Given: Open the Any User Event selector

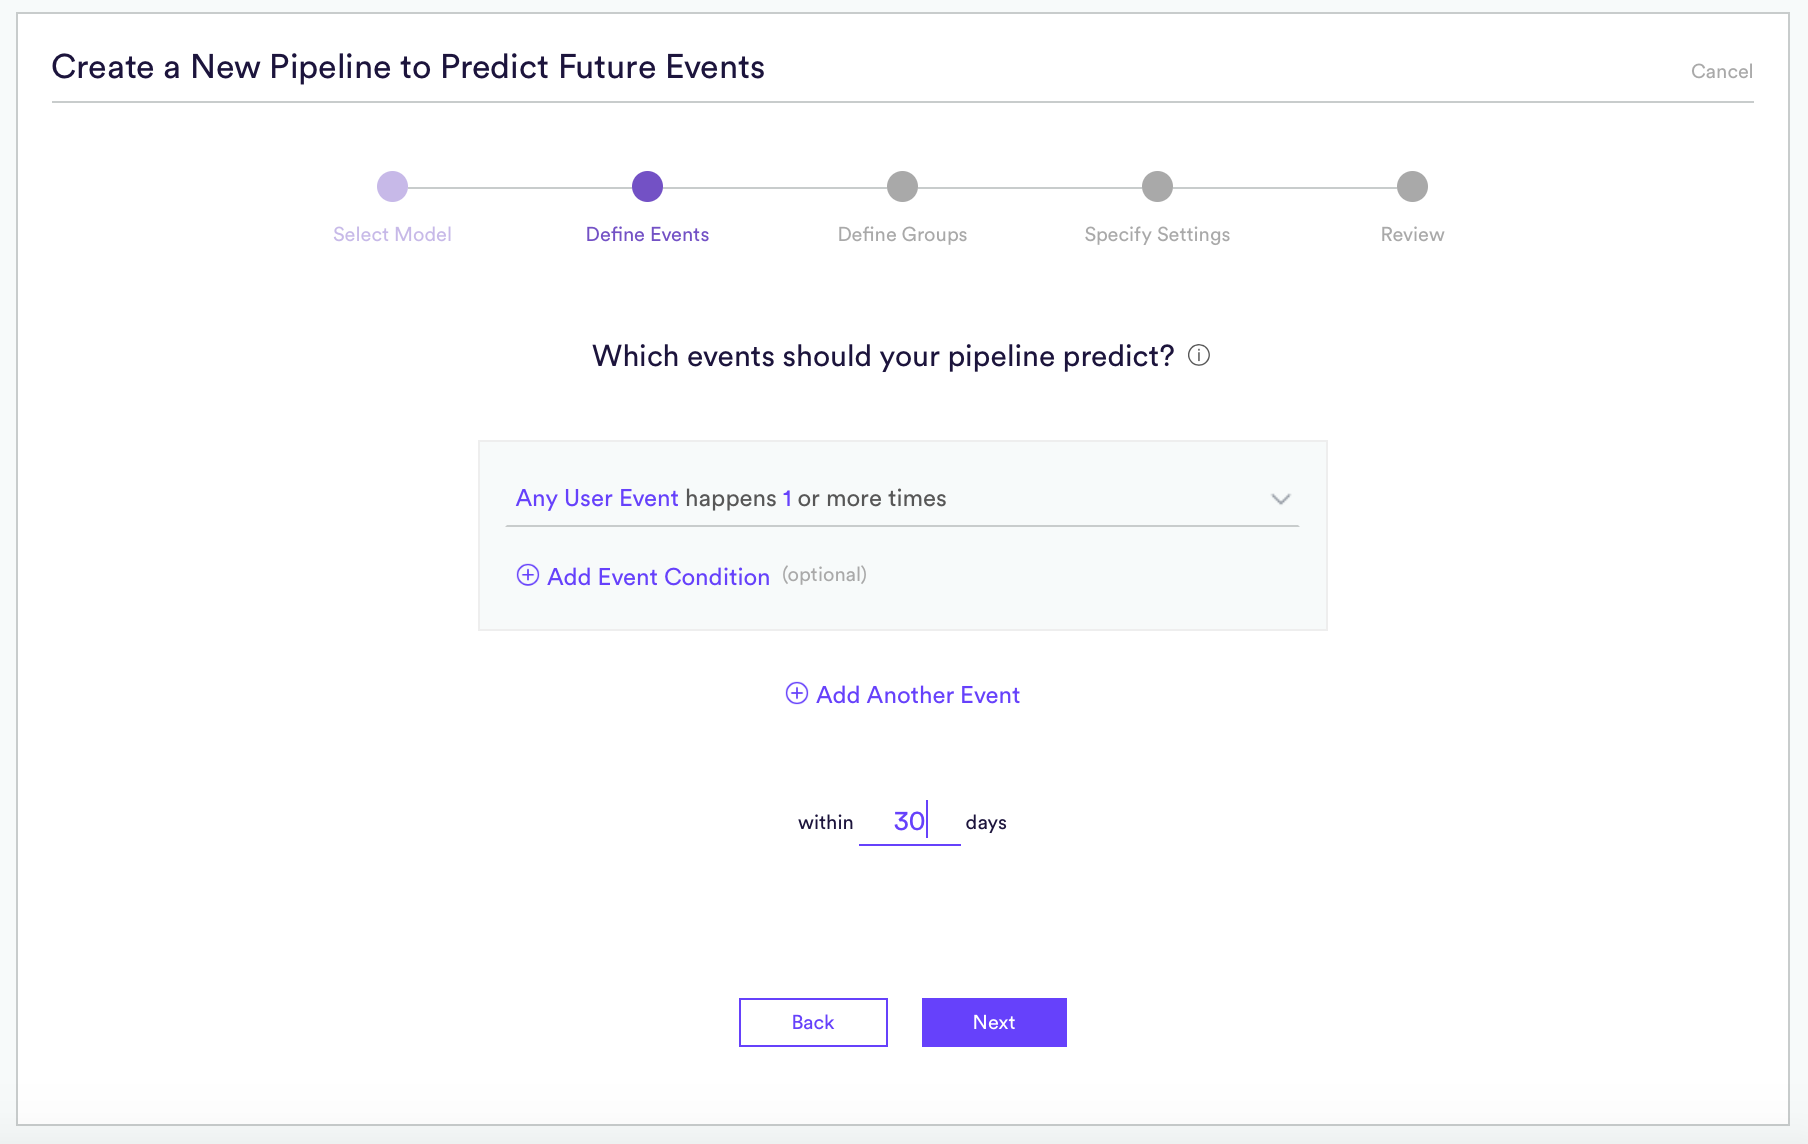Looking at the screenshot, I should [597, 498].
